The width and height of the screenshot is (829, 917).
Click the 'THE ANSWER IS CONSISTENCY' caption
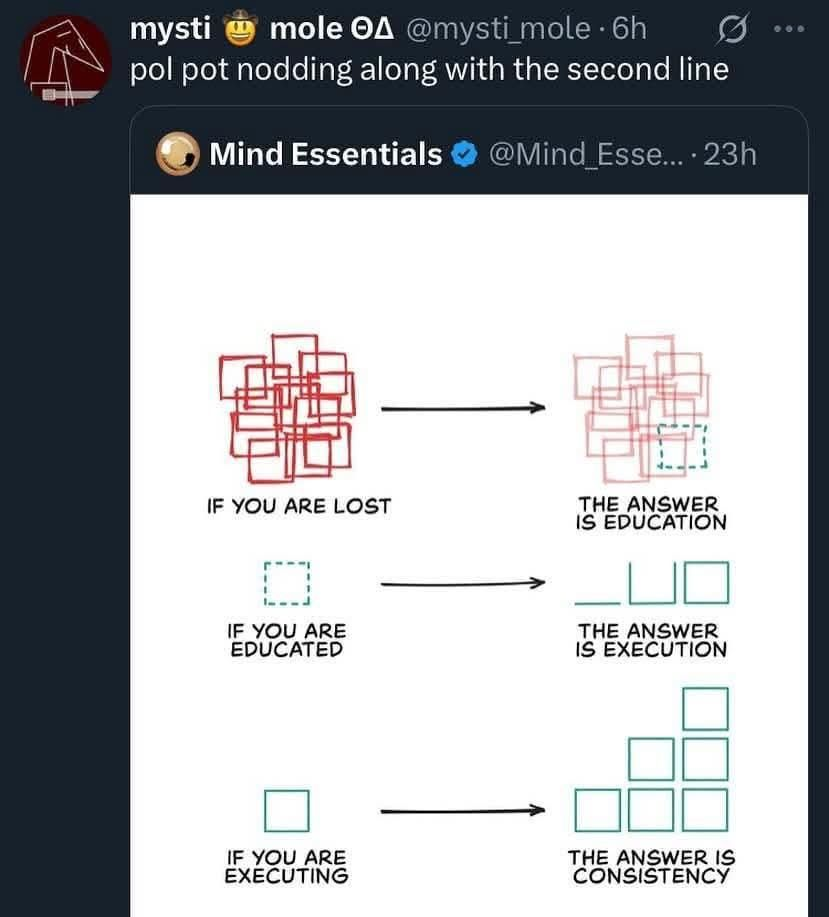(x=651, y=867)
